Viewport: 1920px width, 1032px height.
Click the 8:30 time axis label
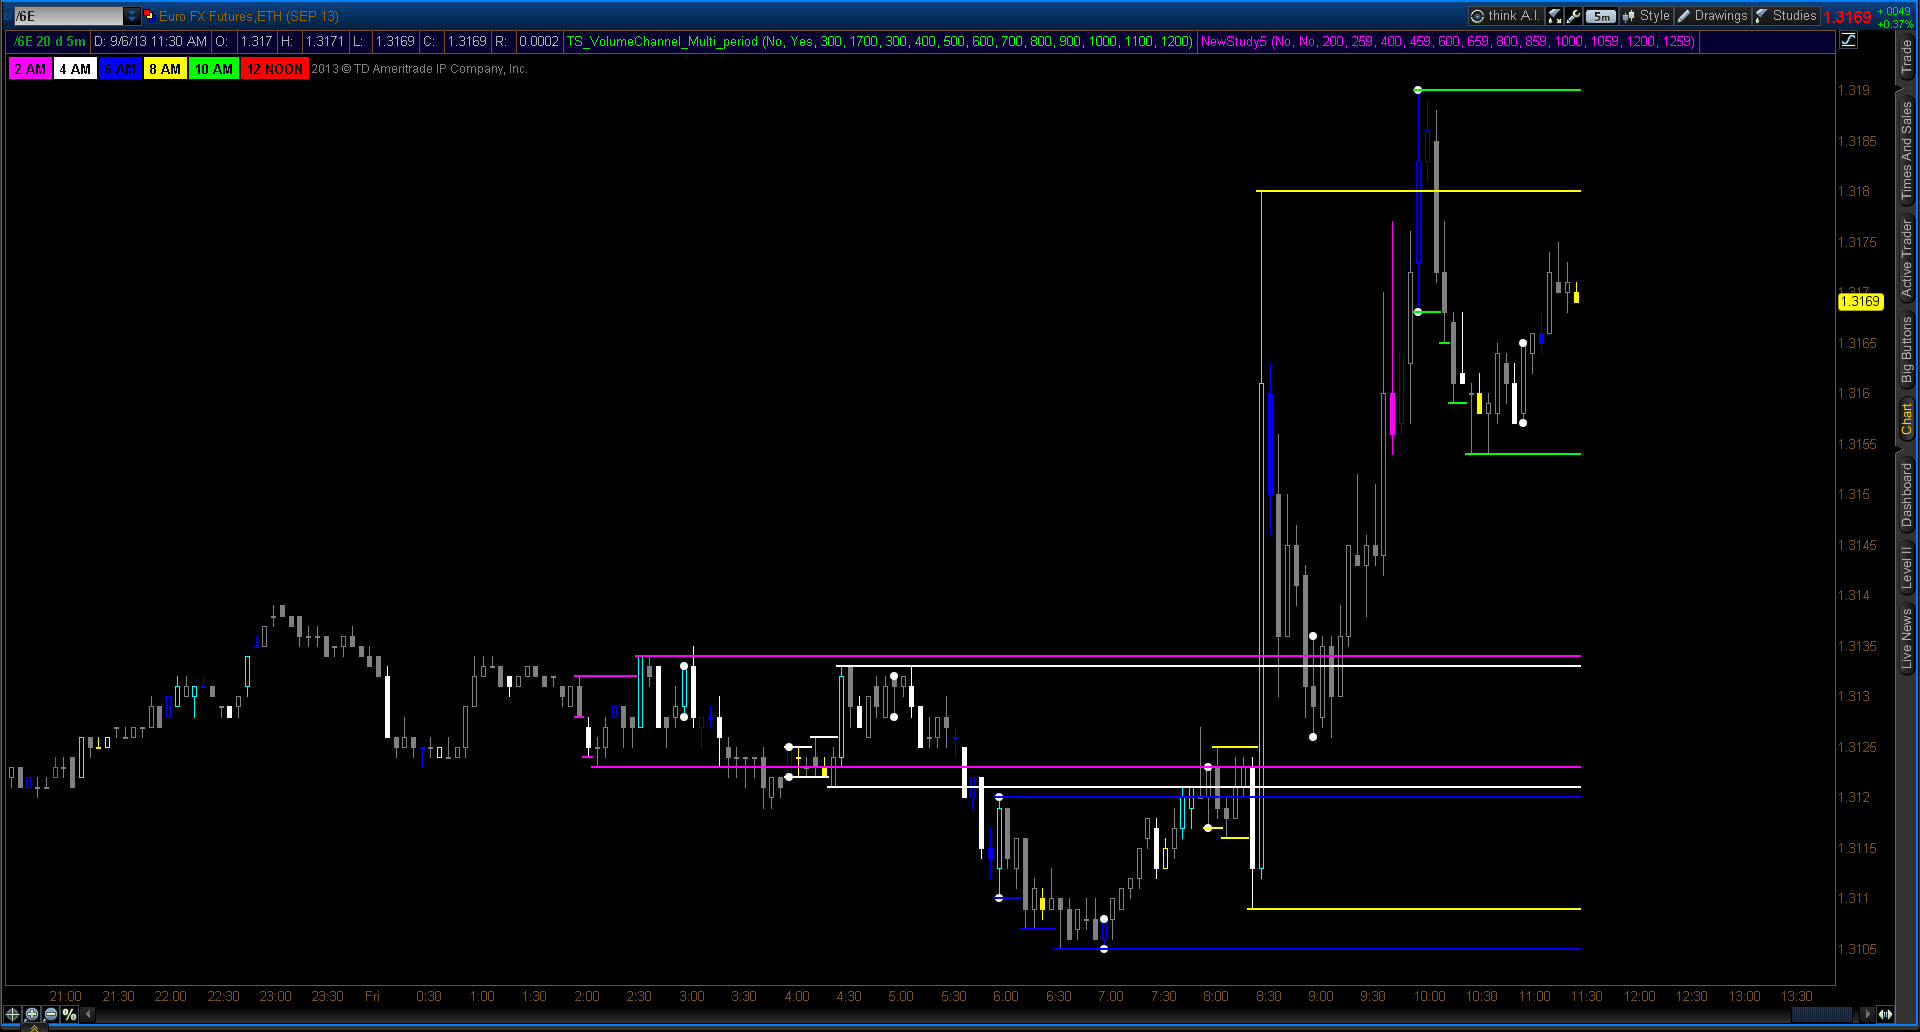pos(1268,996)
